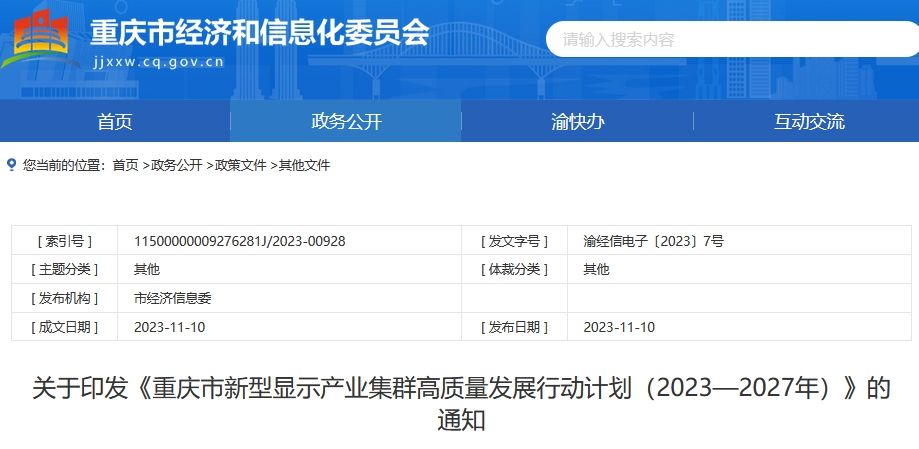Screen dimensions: 919x449
Task: Click the location pin icon before breadcrumb
Action: point(12,165)
